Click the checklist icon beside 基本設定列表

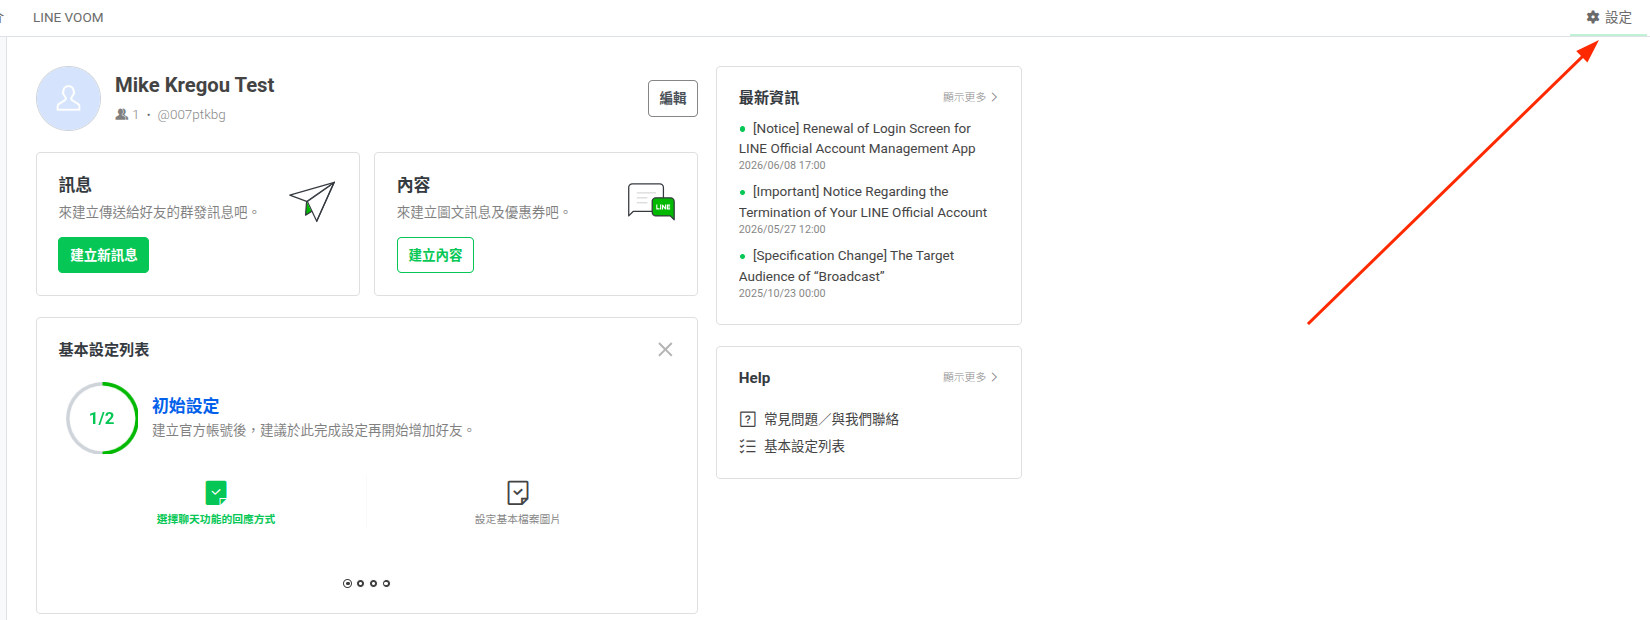[747, 446]
